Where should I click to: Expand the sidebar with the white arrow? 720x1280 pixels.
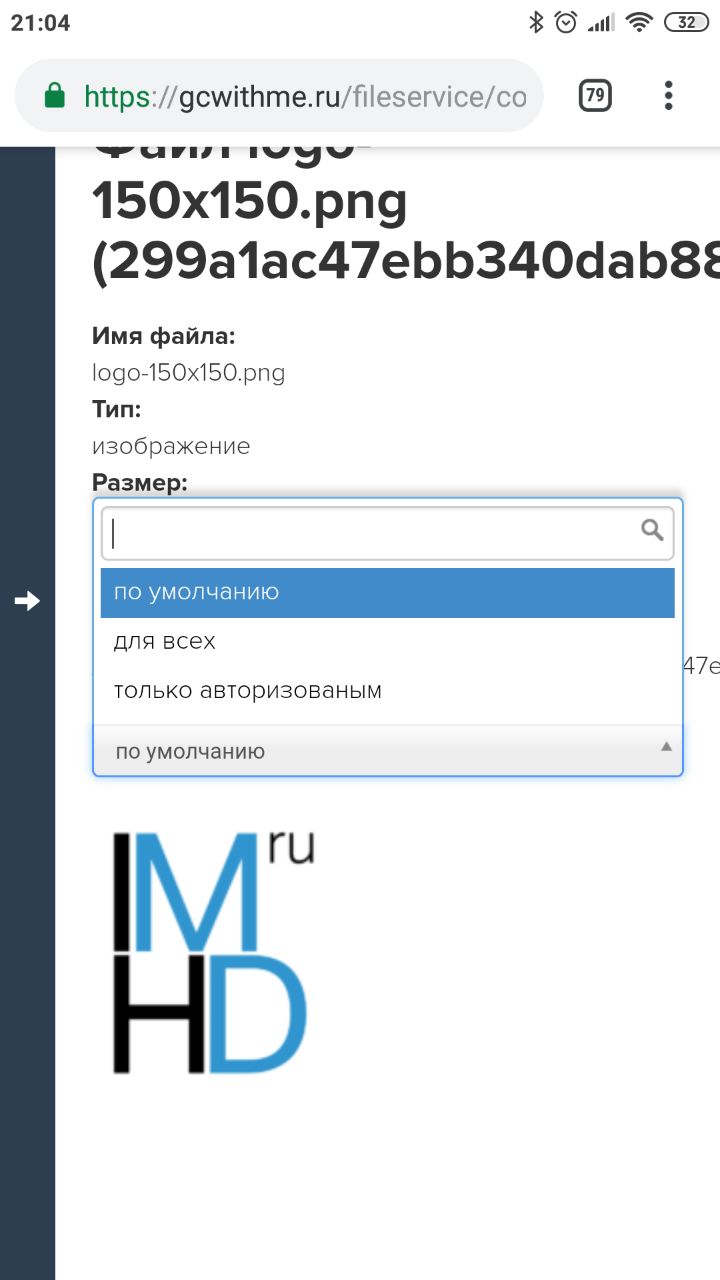27,601
